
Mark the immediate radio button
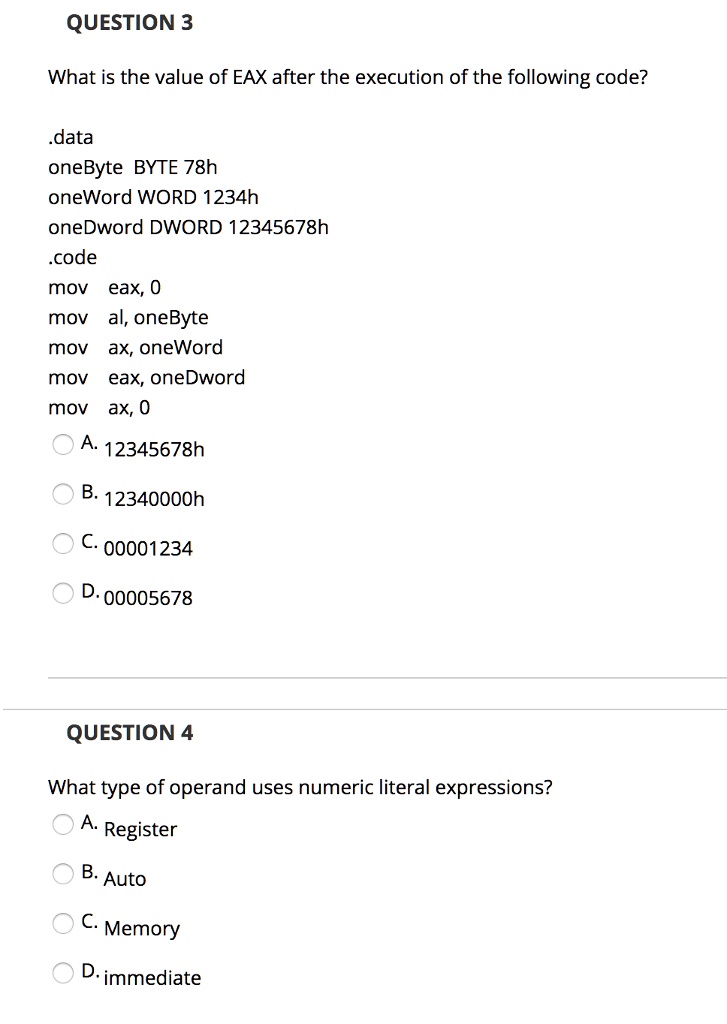click(x=63, y=973)
